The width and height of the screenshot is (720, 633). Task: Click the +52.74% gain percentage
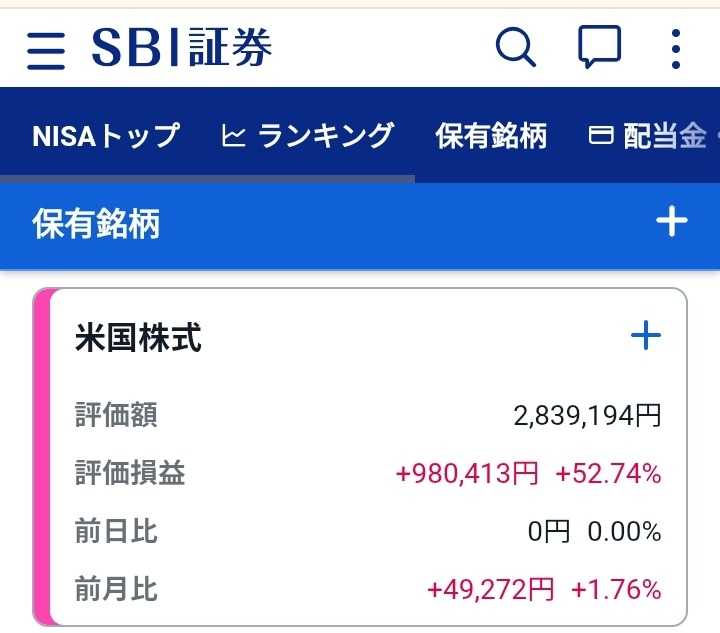(x=608, y=474)
